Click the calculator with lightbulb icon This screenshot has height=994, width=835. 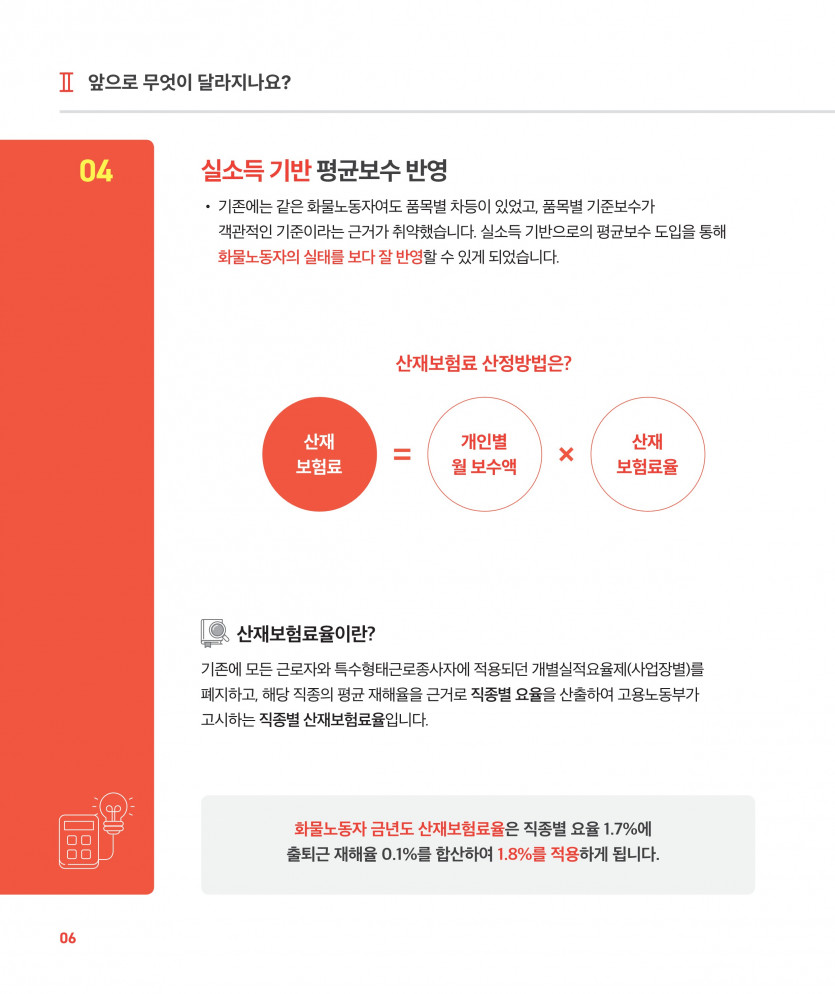pos(96,830)
